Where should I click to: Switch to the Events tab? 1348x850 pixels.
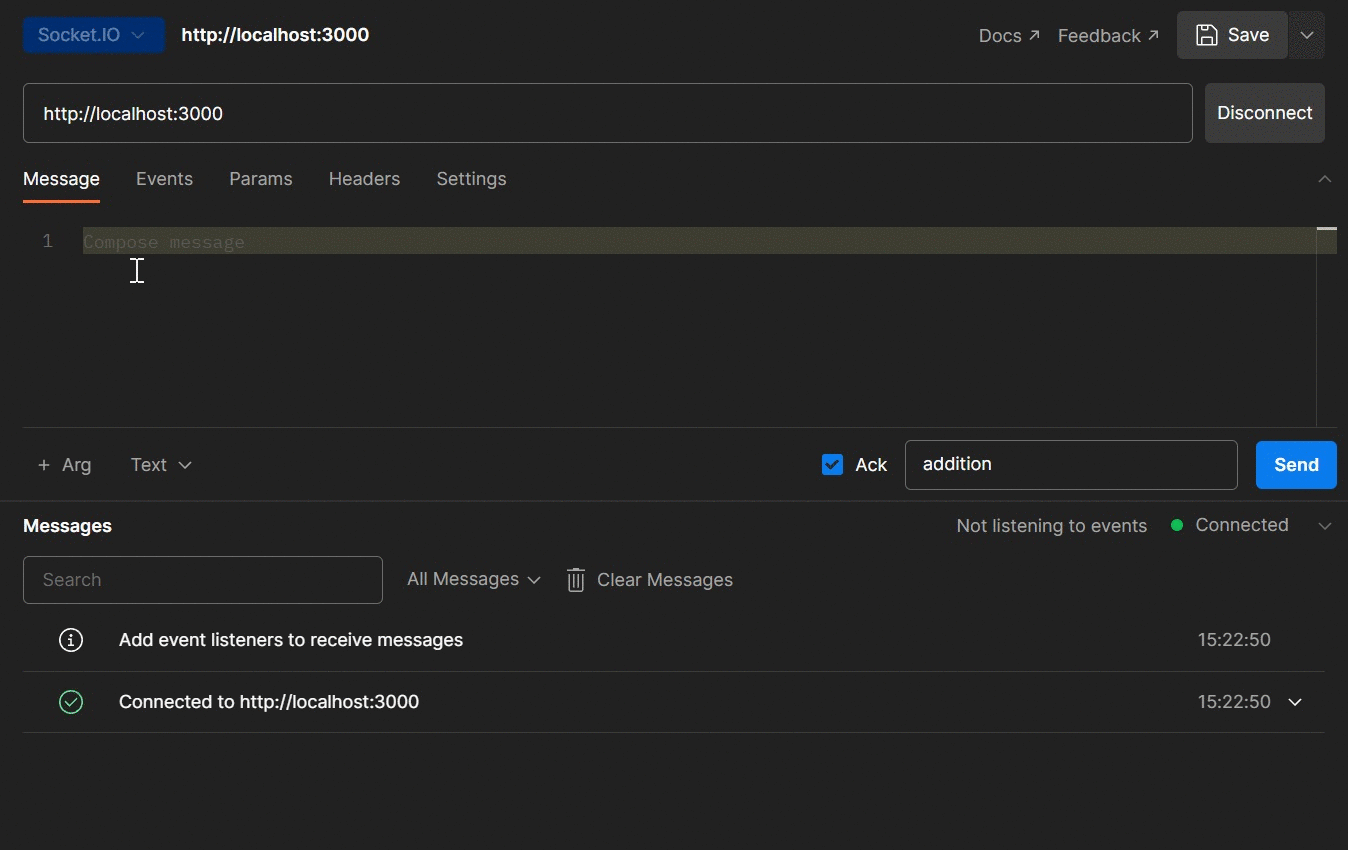tap(164, 178)
